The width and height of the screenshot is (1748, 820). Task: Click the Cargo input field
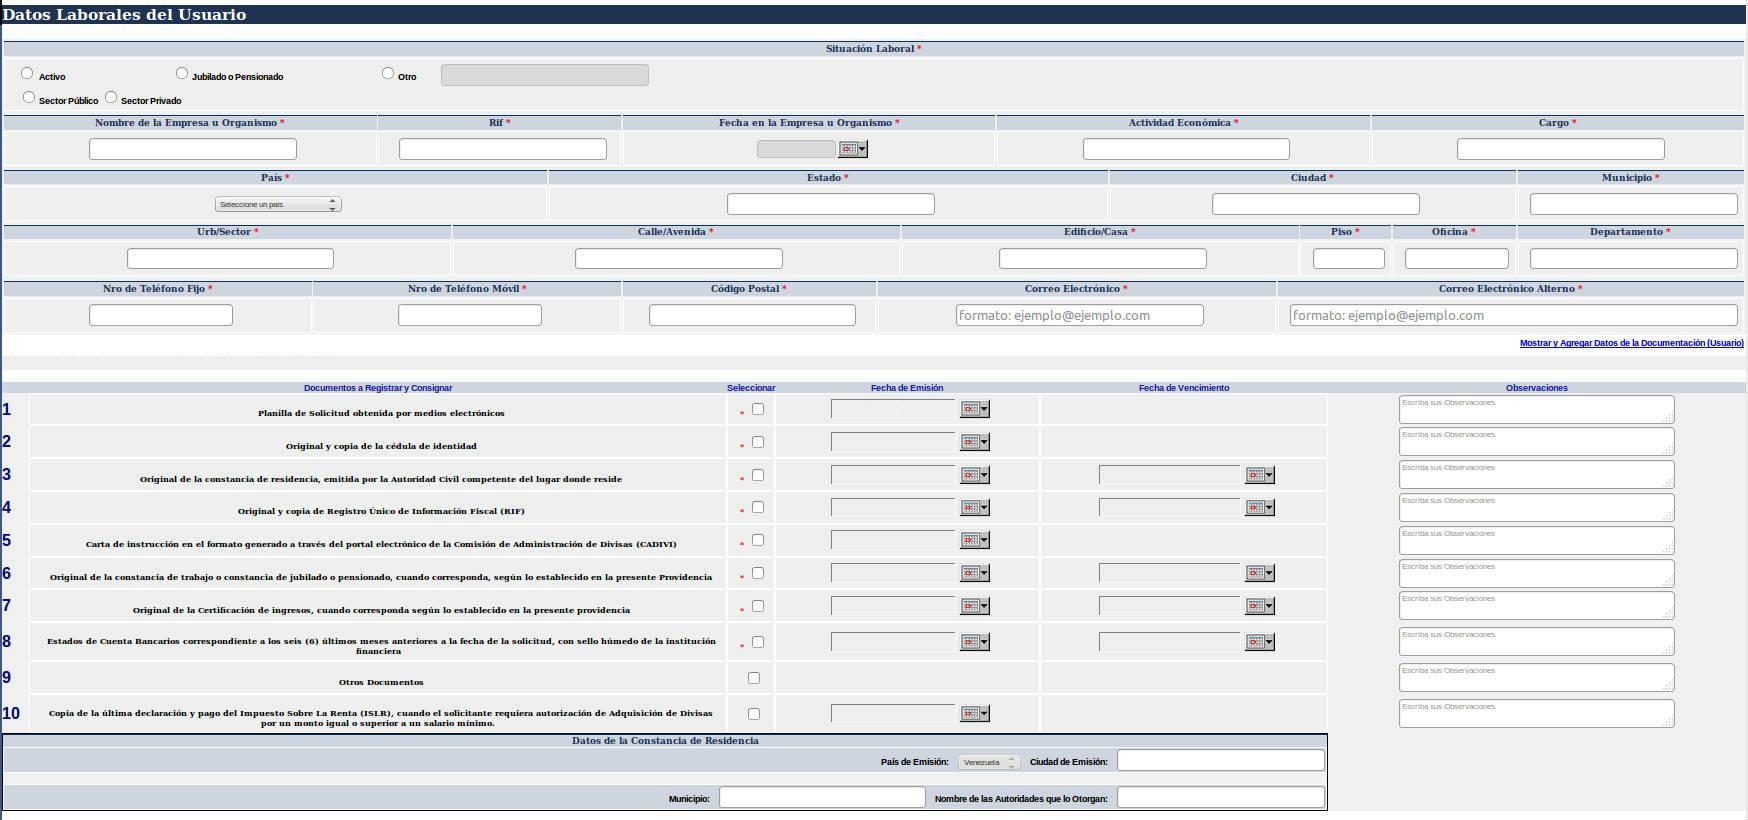click(1561, 149)
